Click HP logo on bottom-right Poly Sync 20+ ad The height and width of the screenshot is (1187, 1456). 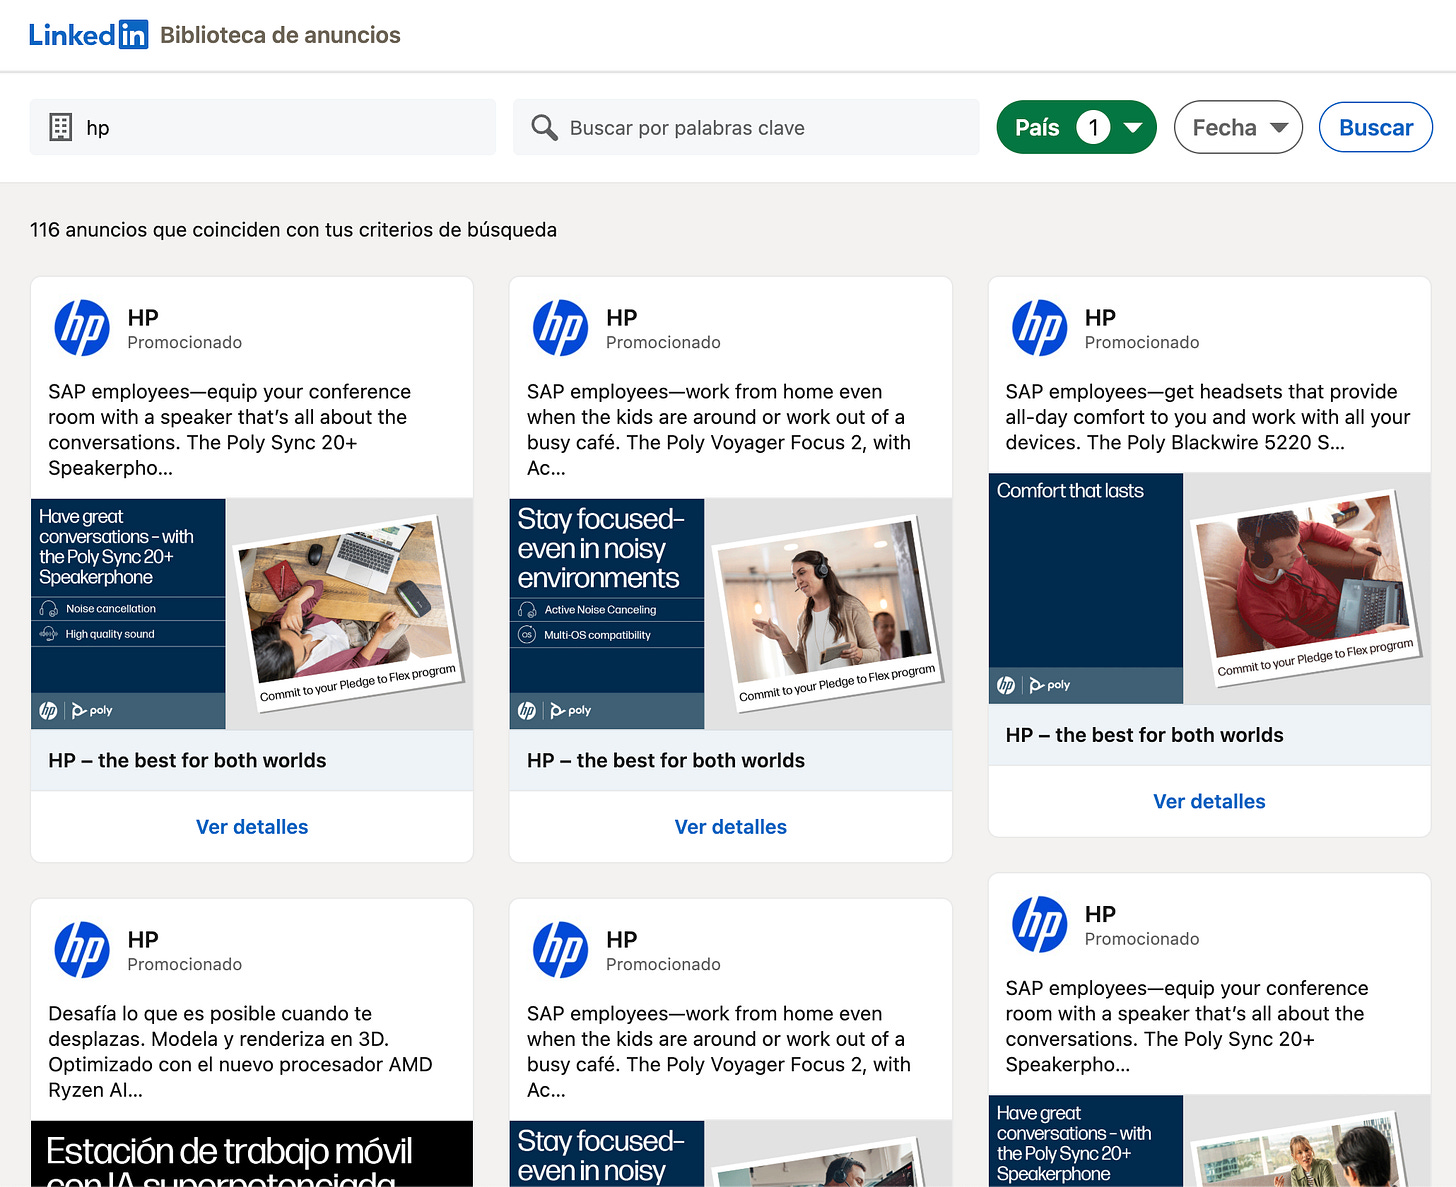point(1040,924)
